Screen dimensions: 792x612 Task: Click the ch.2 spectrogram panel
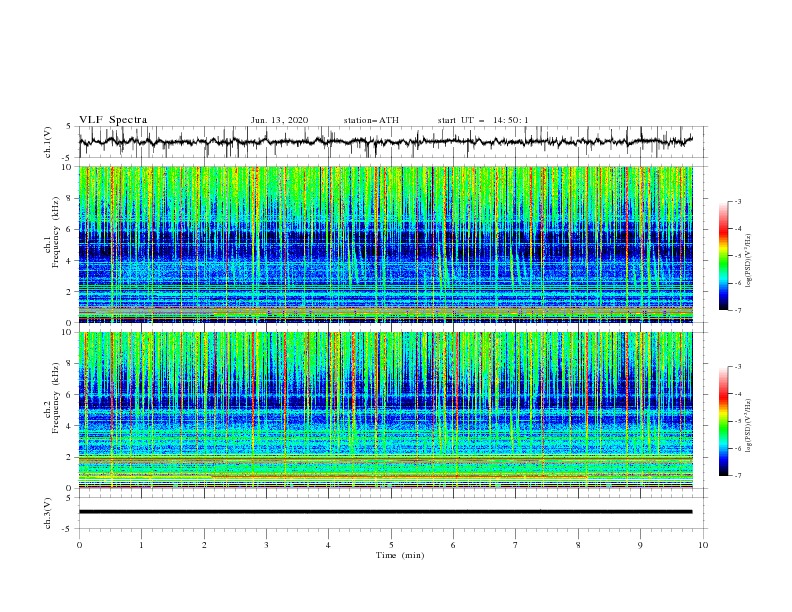pos(385,410)
